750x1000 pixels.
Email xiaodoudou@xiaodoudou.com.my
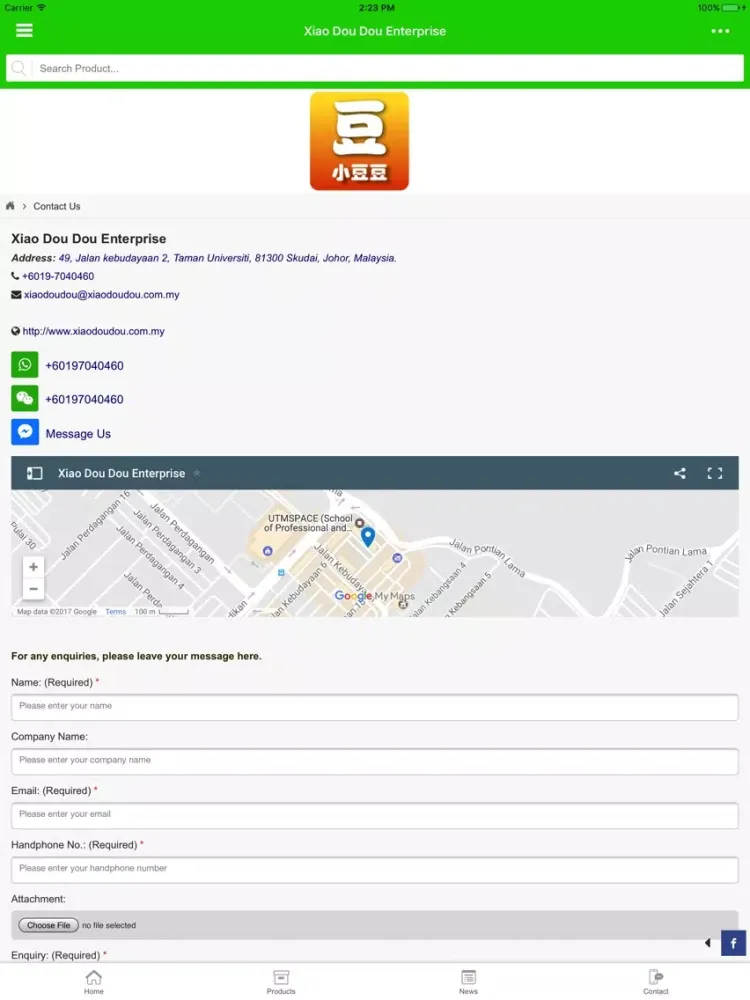pyautogui.click(x=101, y=295)
